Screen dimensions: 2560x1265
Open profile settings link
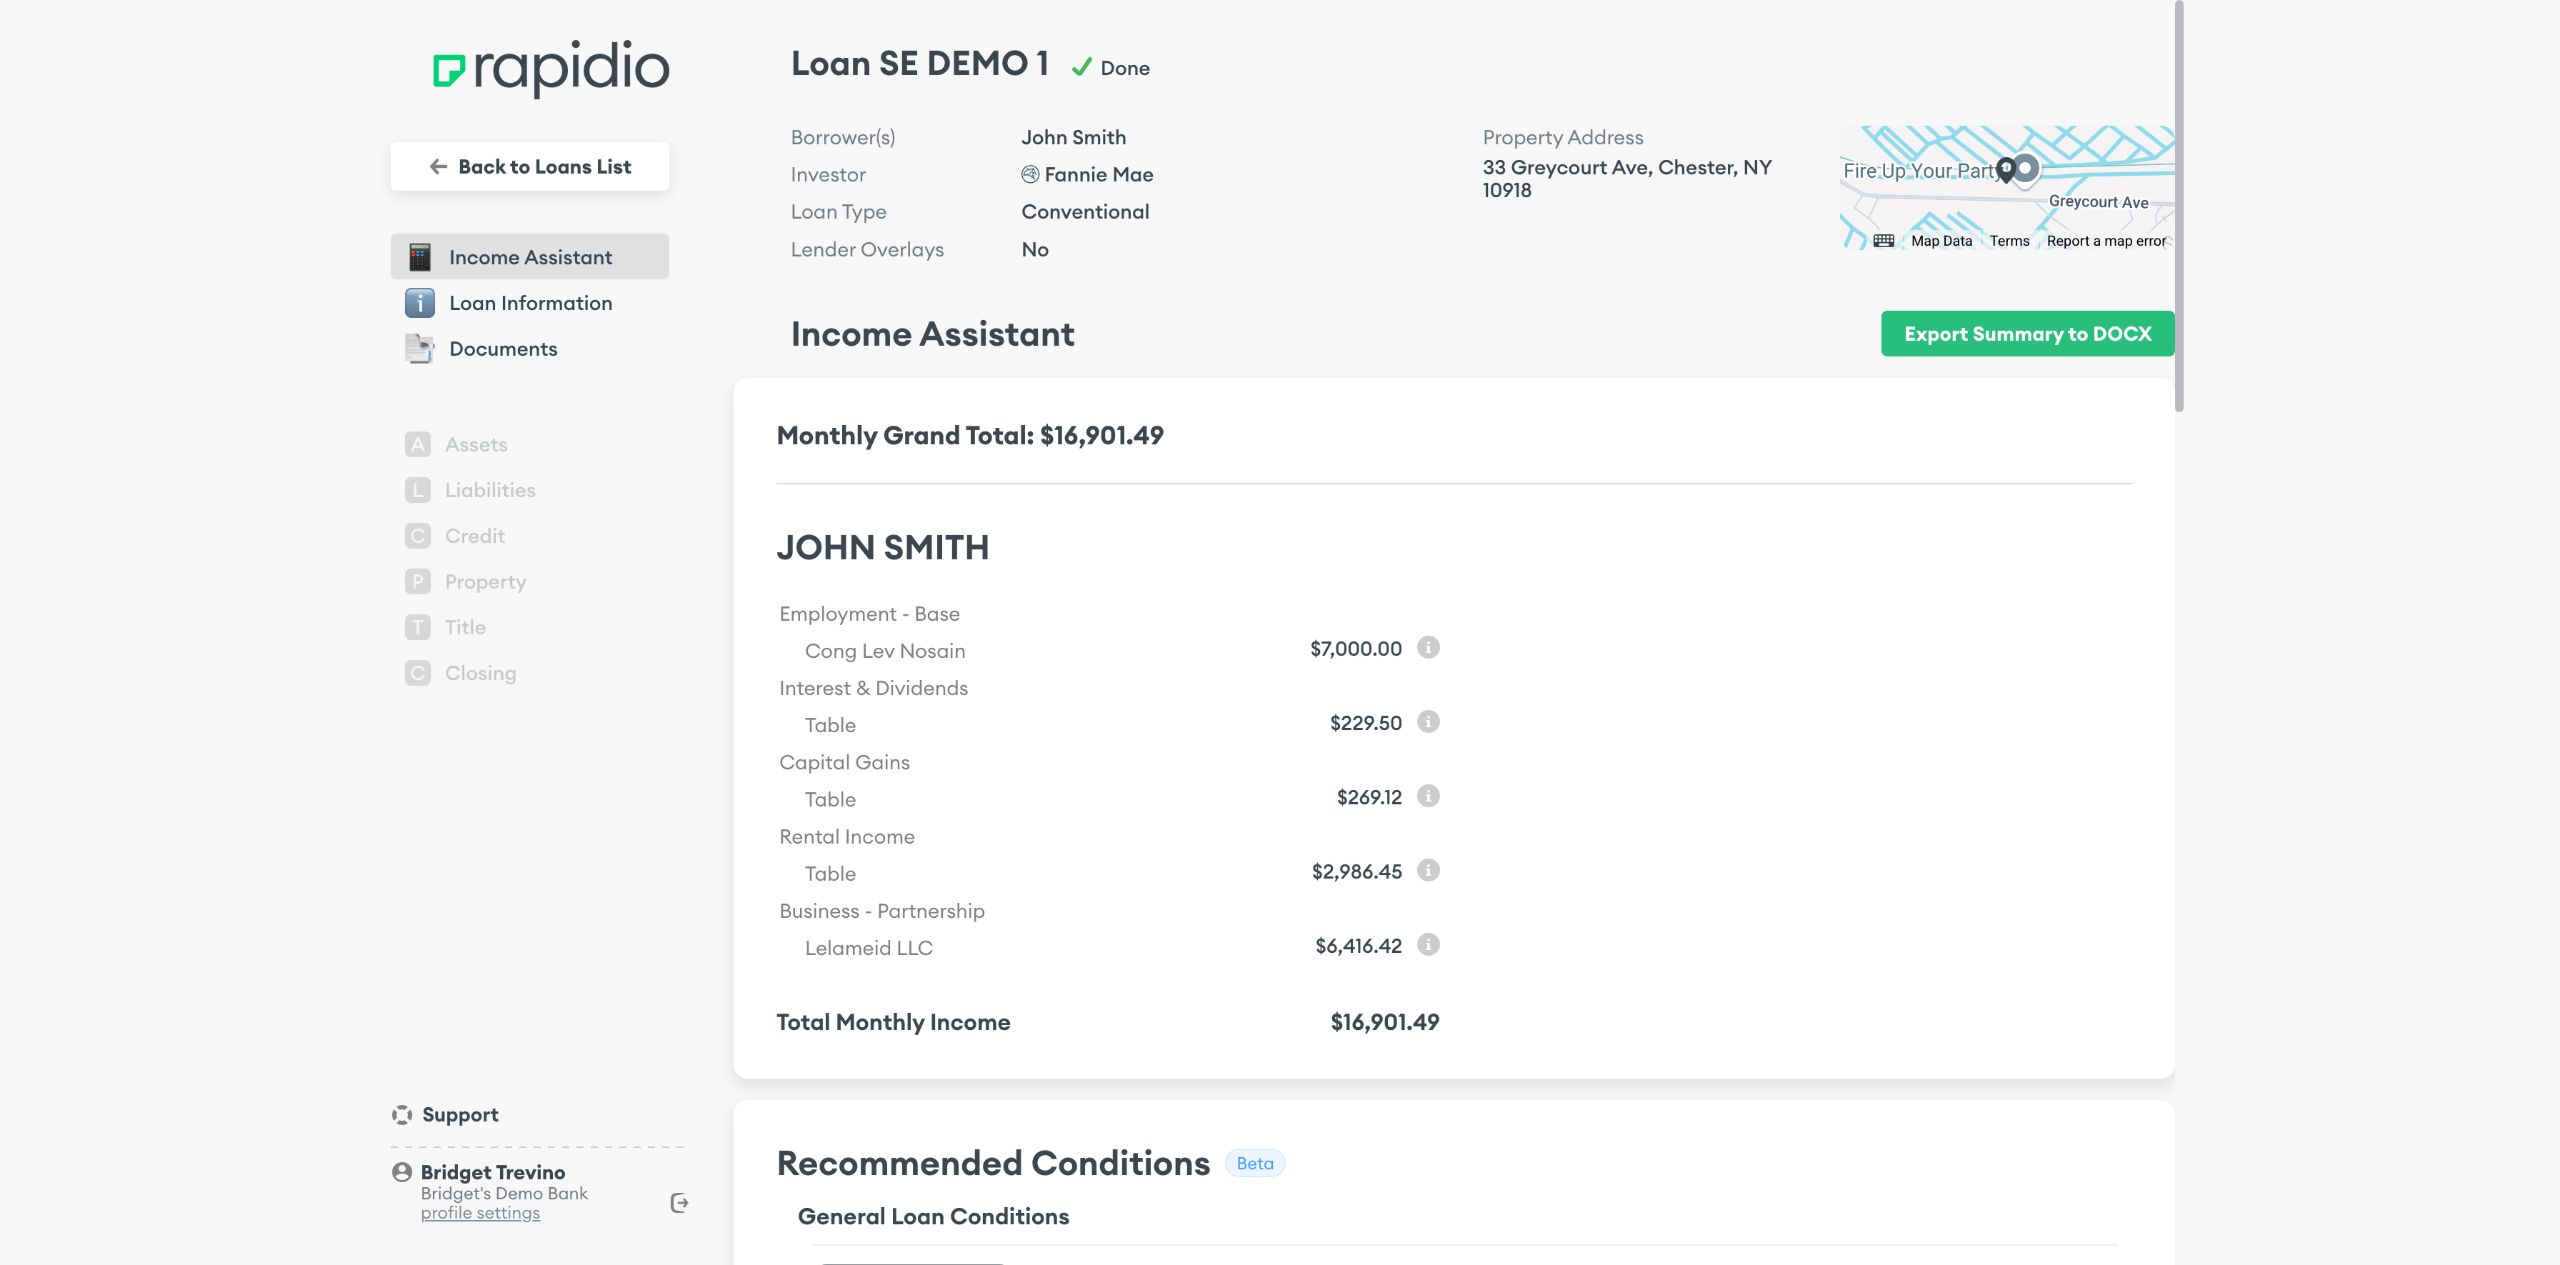click(x=480, y=1213)
